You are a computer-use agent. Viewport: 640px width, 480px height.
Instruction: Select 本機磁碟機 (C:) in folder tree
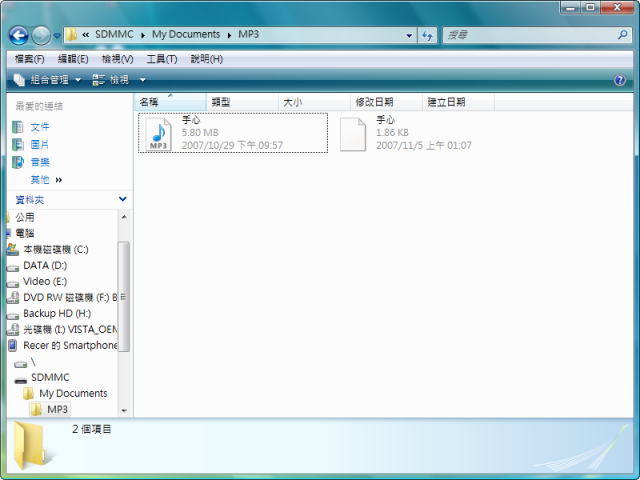point(56,249)
